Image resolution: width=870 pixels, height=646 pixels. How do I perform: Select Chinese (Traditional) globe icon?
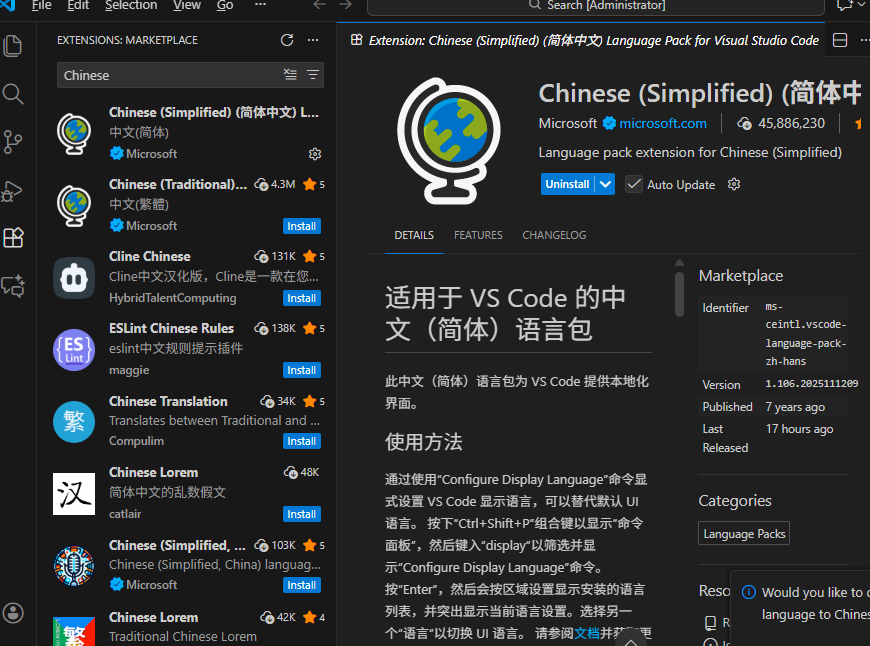[x=74, y=205]
